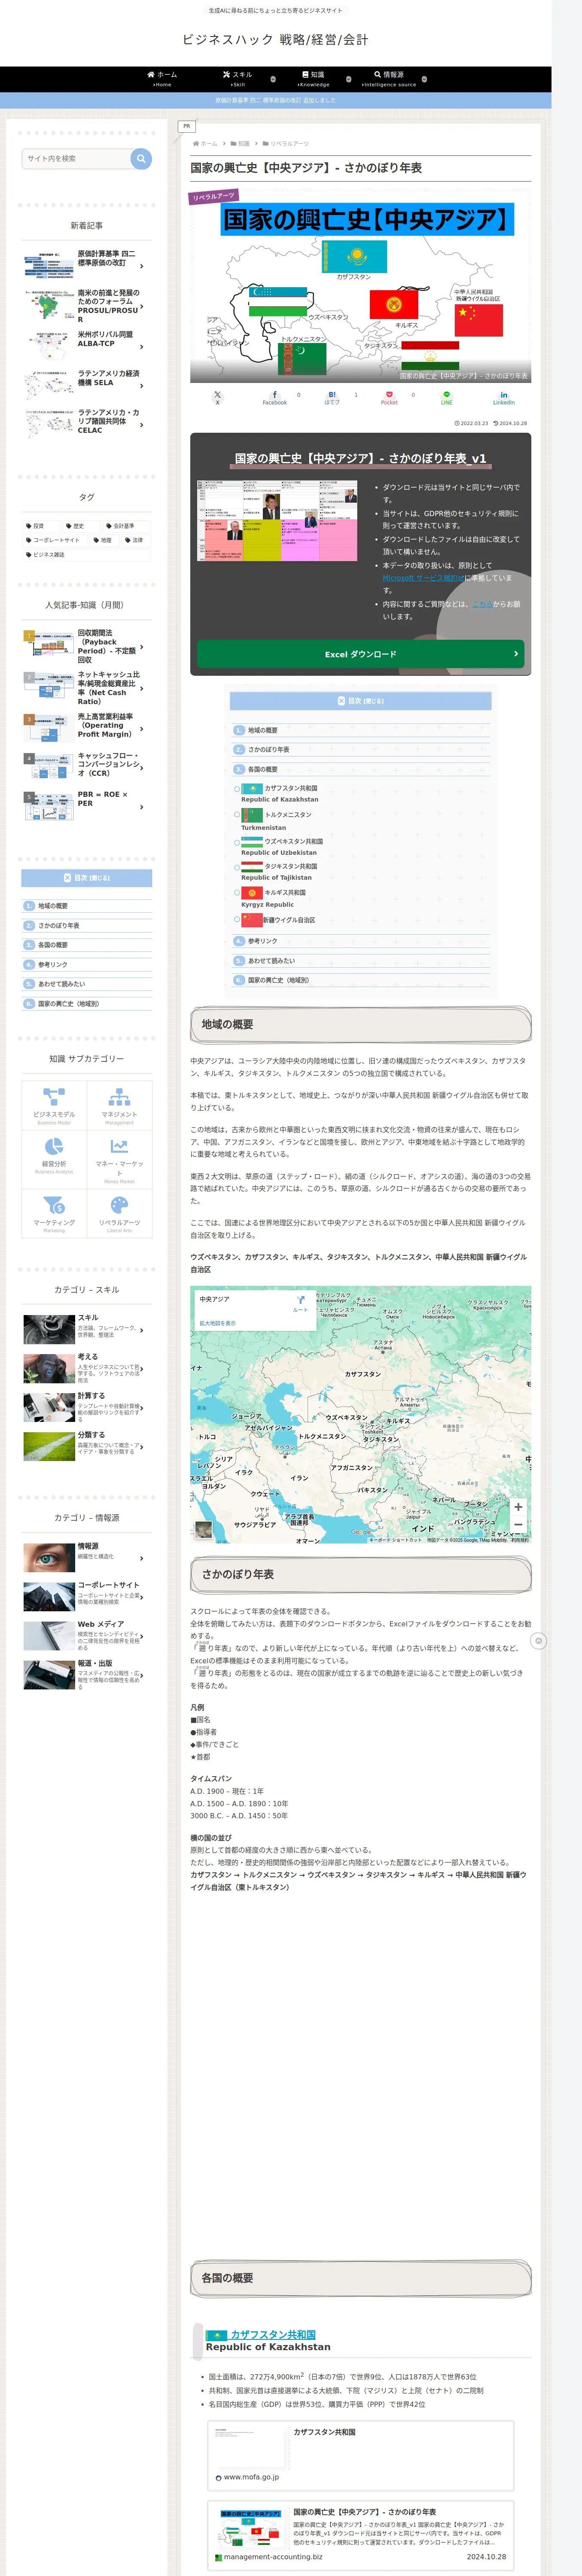Save article to Pocket
The width and height of the screenshot is (582, 2576).
point(389,397)
